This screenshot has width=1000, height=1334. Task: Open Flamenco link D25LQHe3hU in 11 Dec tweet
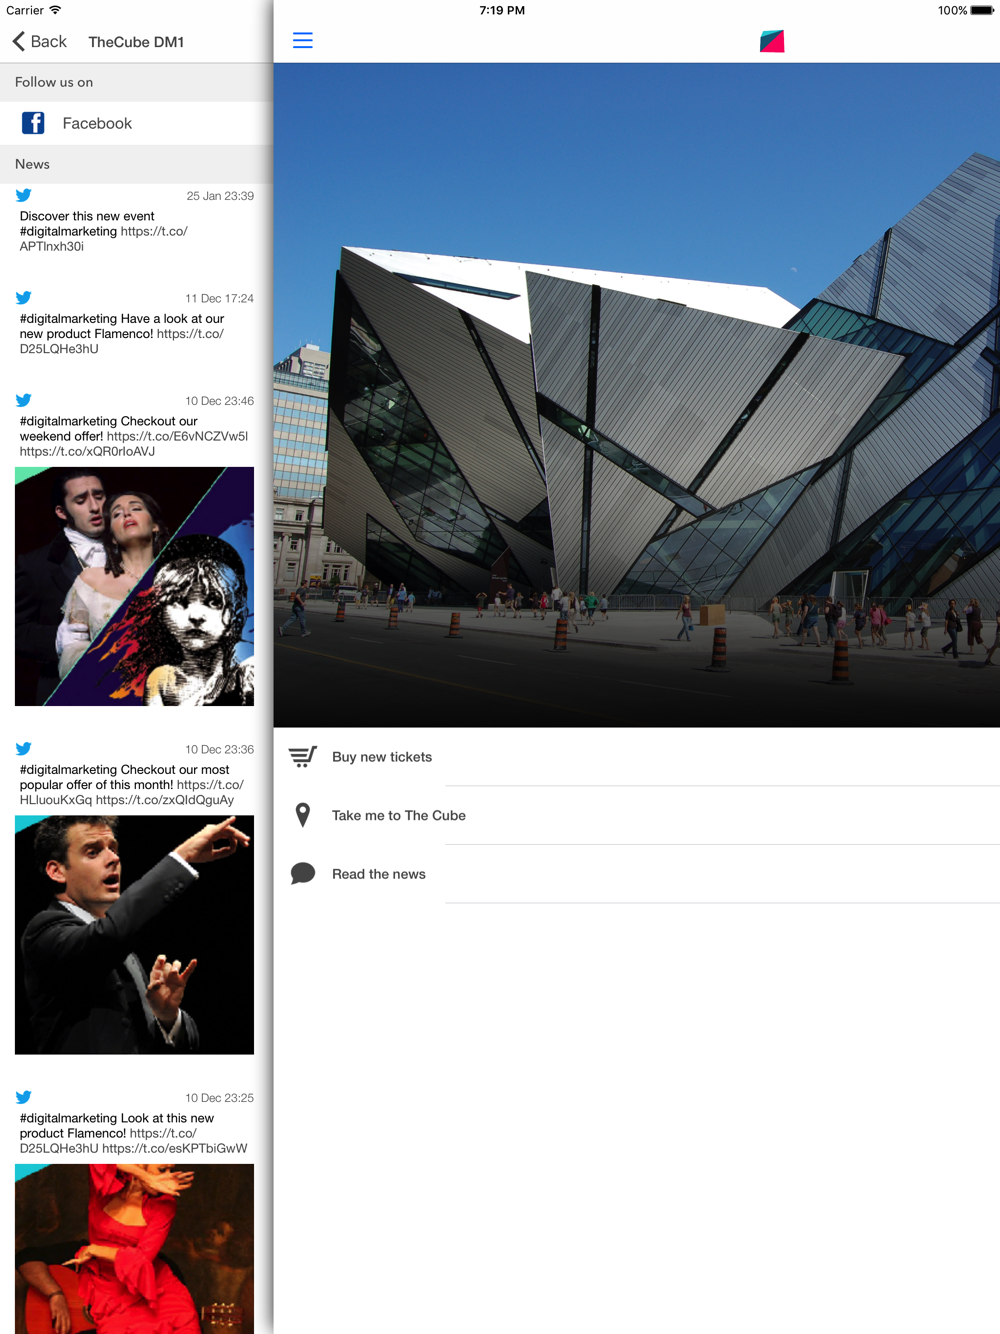coord(122,341)
